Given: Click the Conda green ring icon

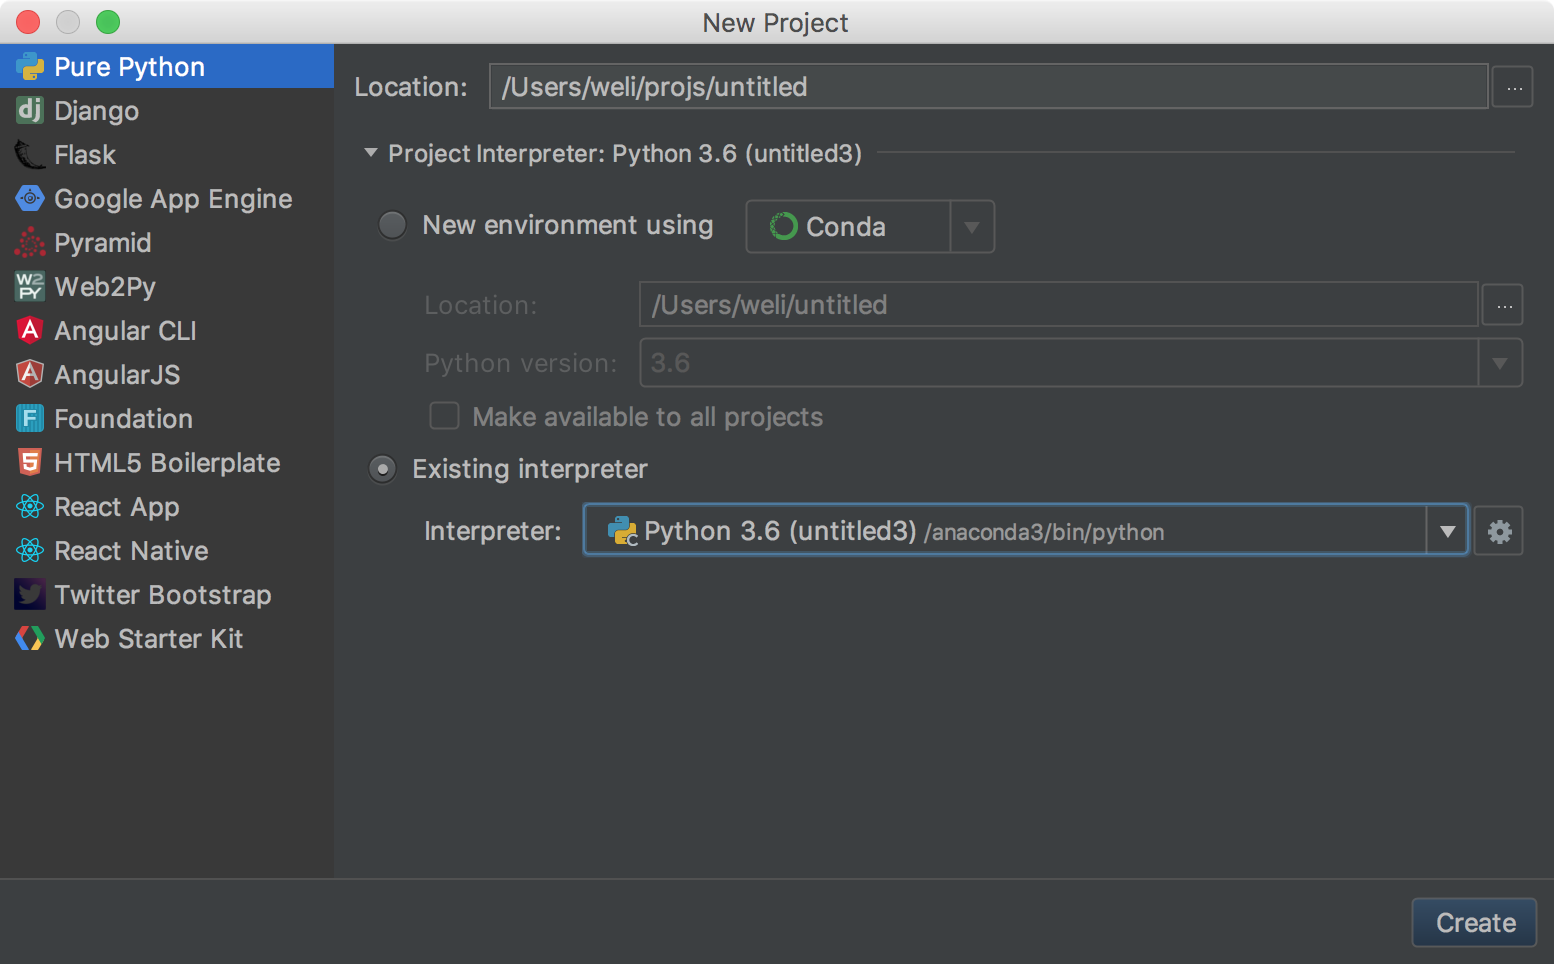Looking at the screenshot, I should pos(783,227).
